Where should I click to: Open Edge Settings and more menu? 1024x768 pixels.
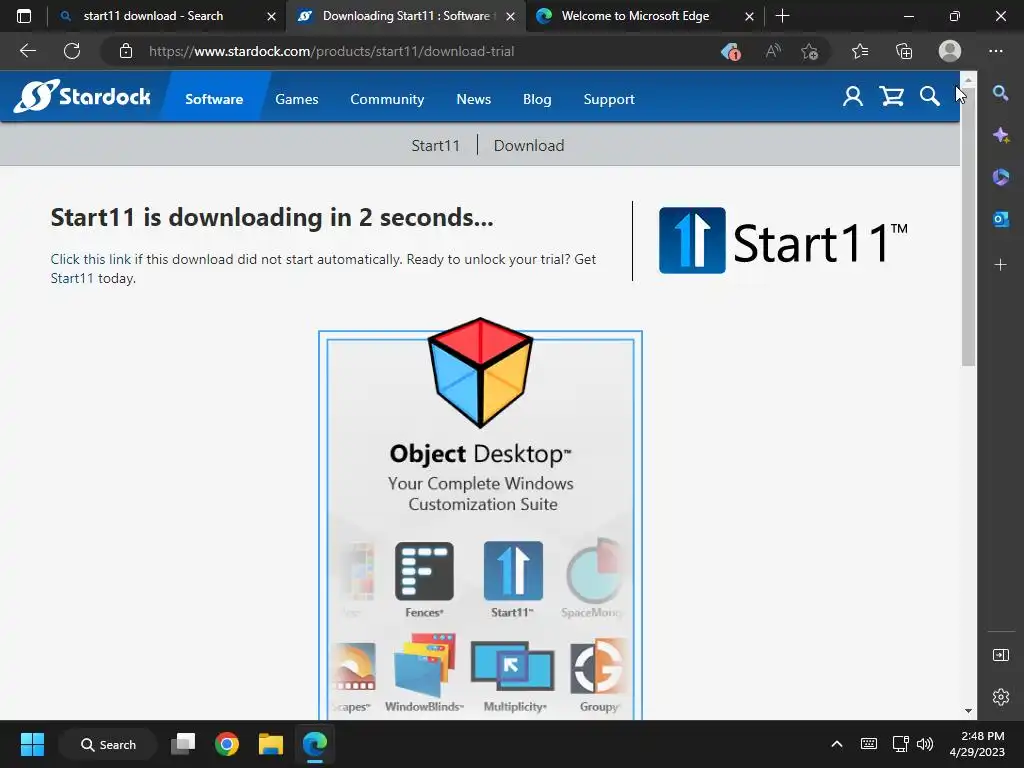pos(996,51)
